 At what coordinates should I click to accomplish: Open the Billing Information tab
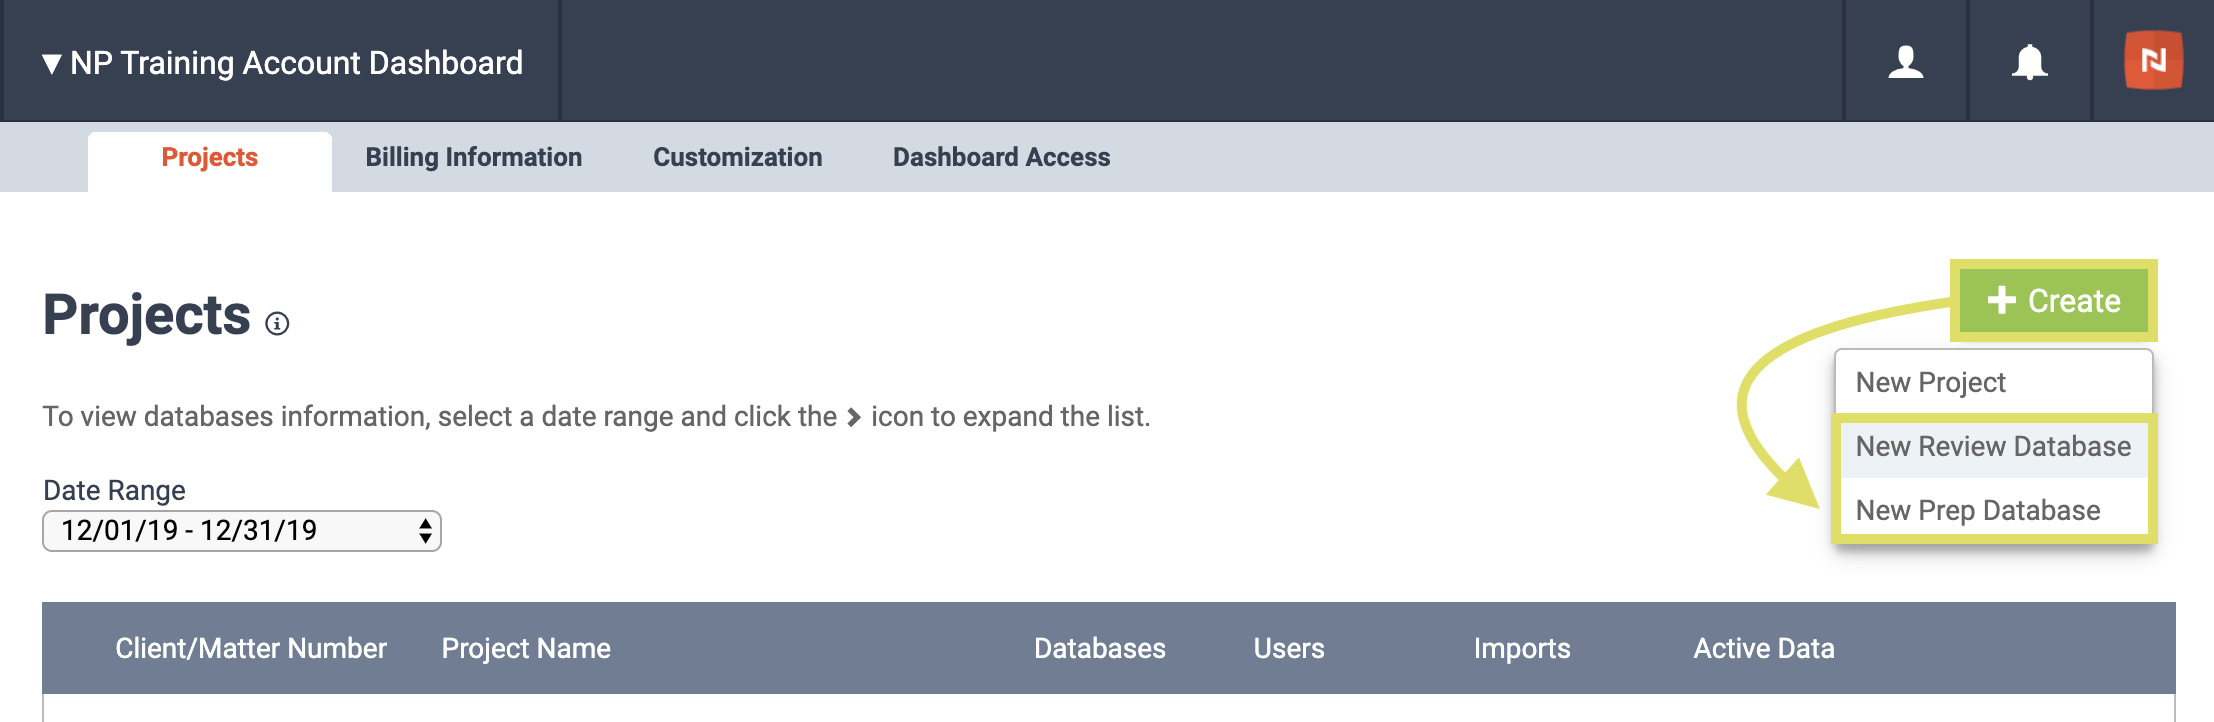pyautogui.click(x=473, y=158)
